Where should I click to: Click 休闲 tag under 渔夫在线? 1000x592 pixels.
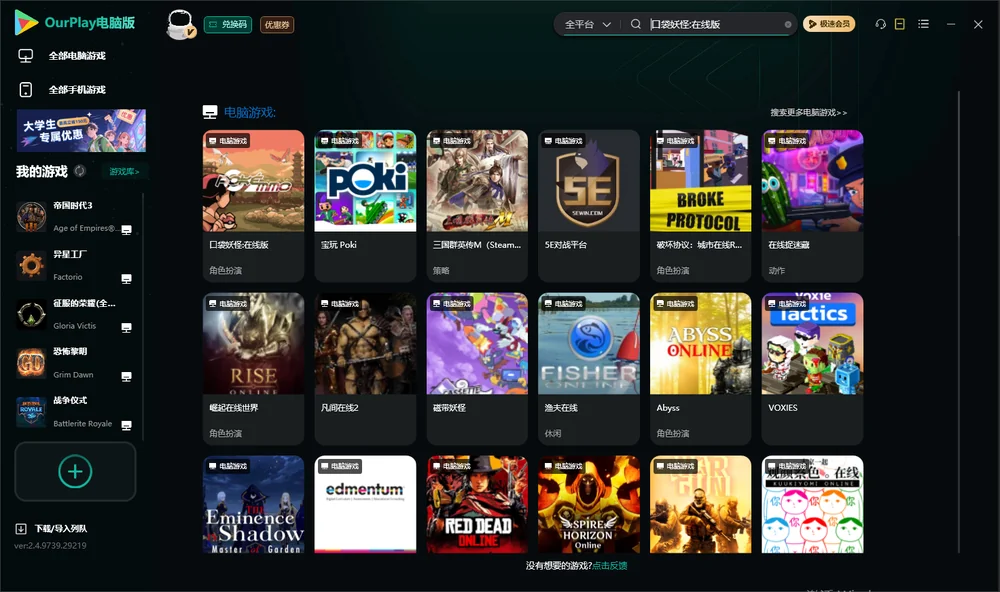coord(553,434)
